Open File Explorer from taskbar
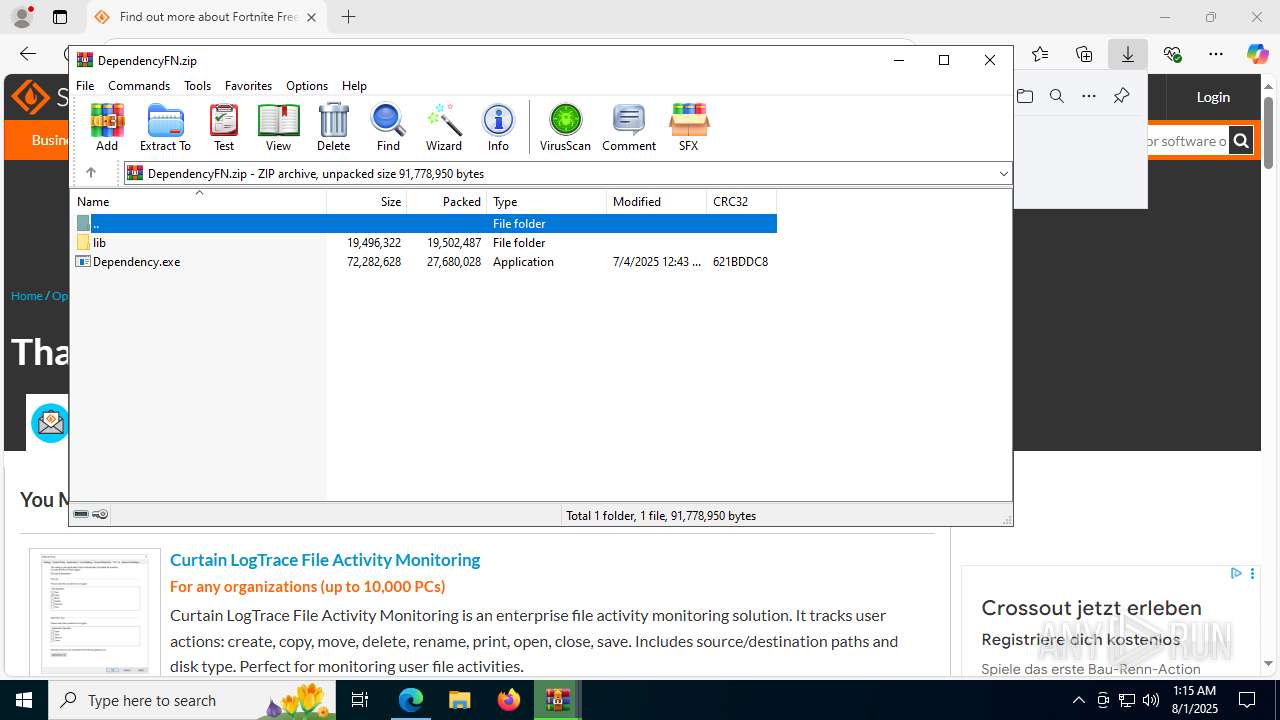 pyautogui.click(x=459, y=700)
